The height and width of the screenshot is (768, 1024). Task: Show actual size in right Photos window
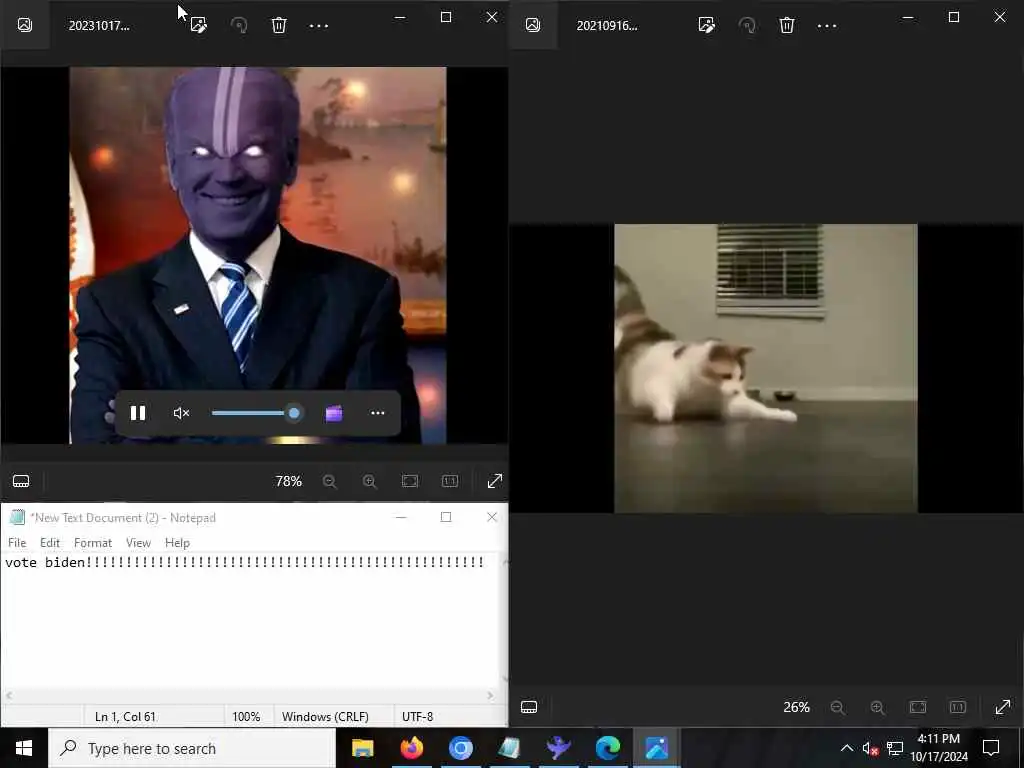(x=958, y=707)
